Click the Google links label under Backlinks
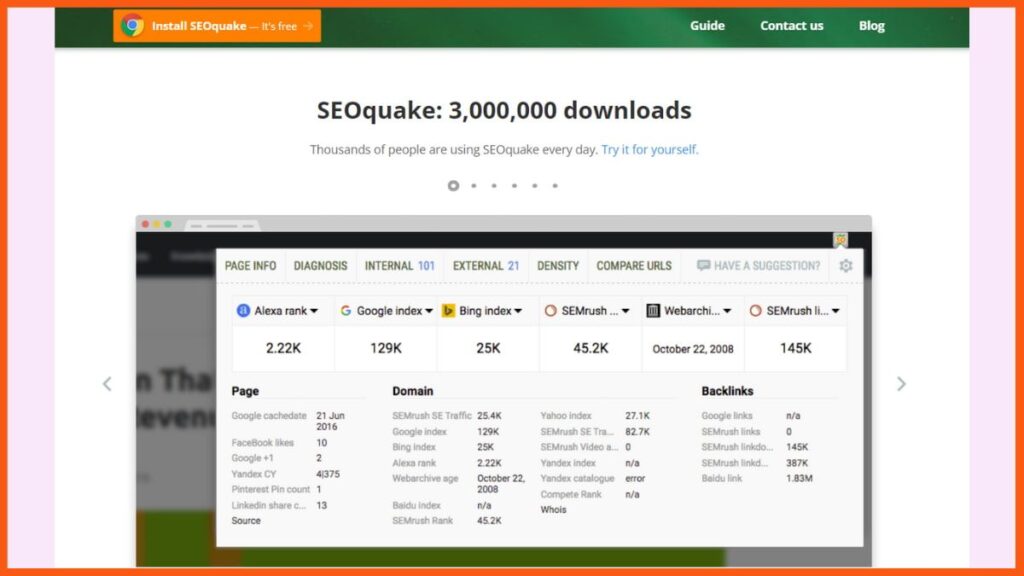 coord(727,416)
